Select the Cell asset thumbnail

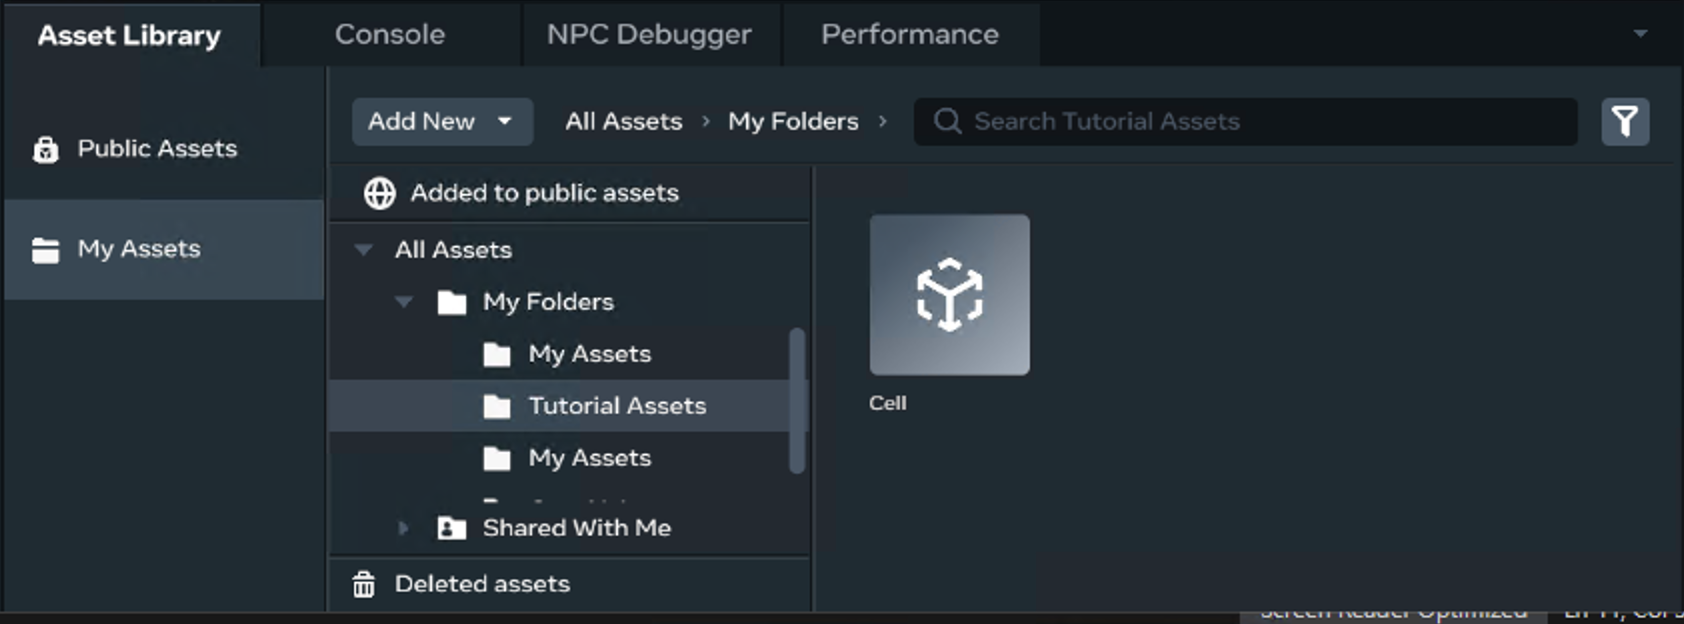949,295
